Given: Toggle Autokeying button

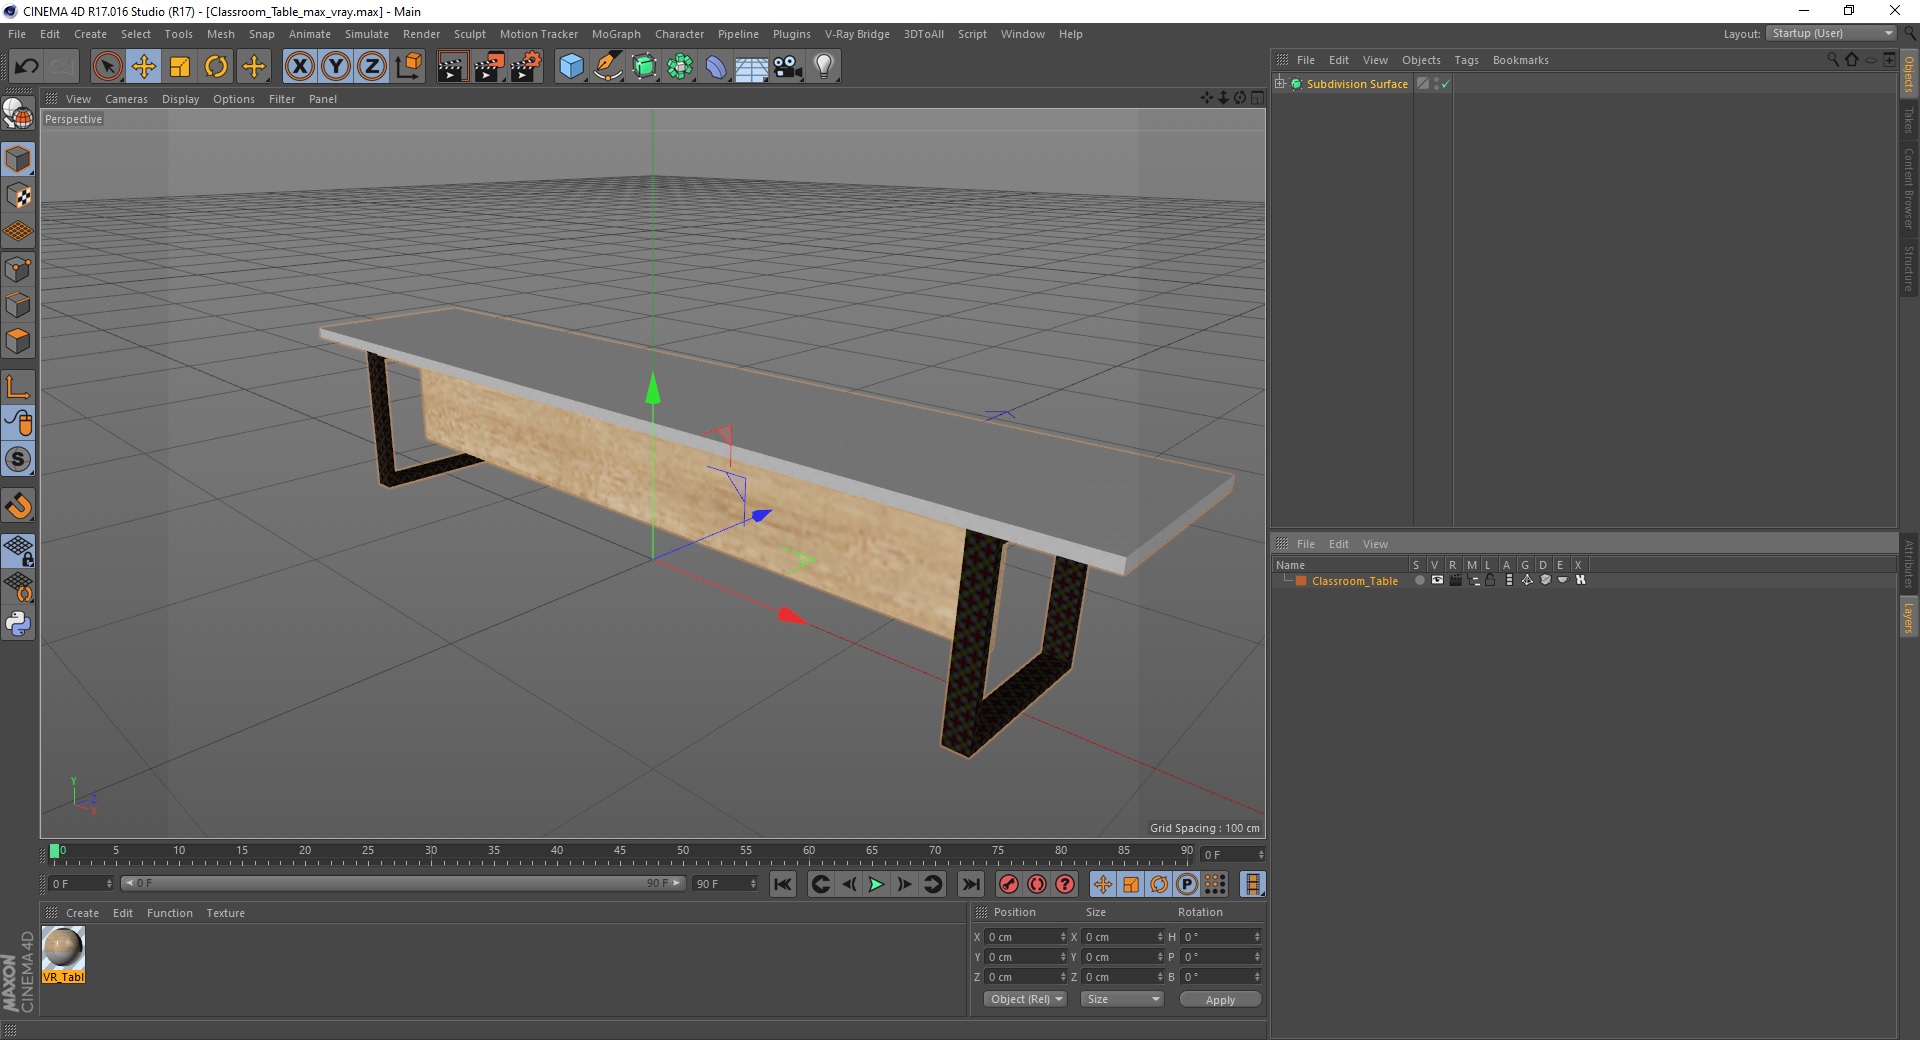Looking at the screenshot, I should tap(1037, 884).
